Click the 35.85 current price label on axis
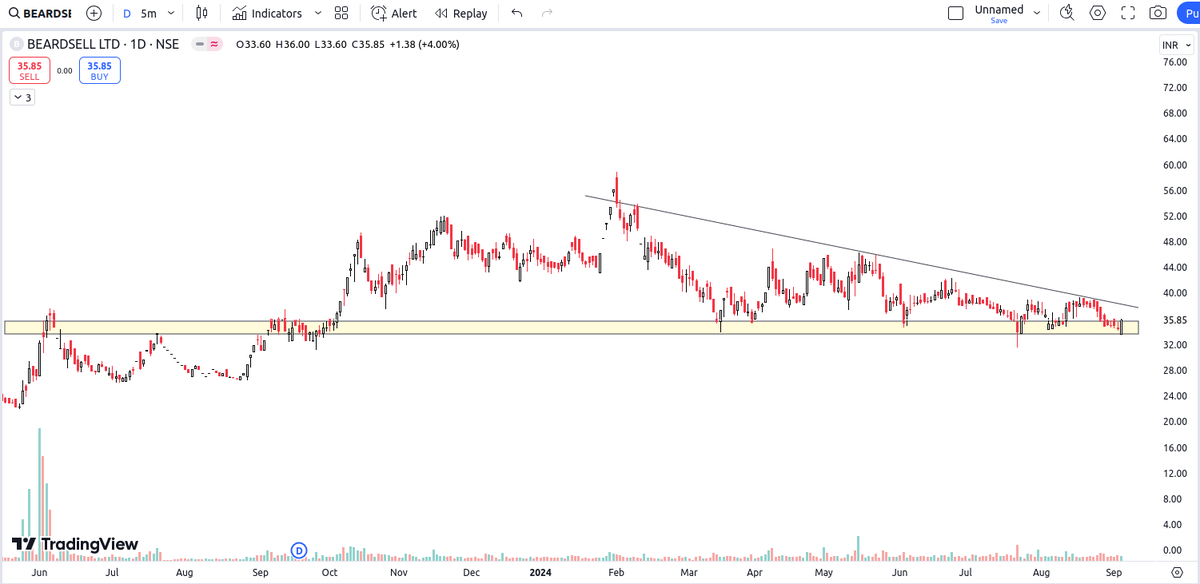 [1173, 320]
